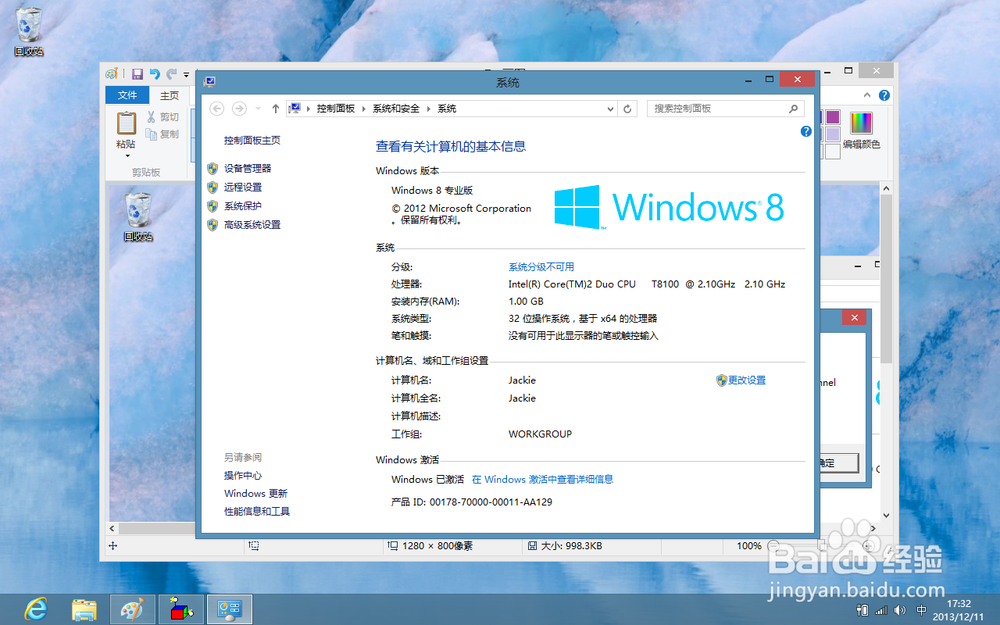Click the colored blocks app on taskbar
Viewport: 1000px width, 625px height.
point(181,610)
